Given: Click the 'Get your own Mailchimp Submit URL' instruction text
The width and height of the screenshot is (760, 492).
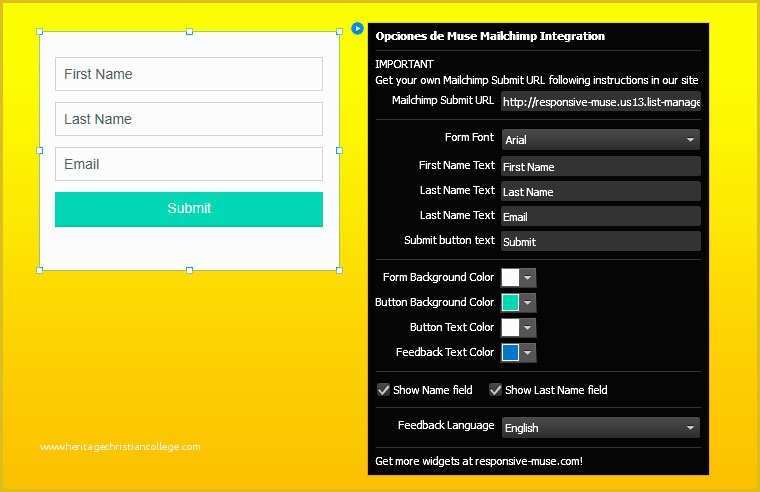Looking at the screenshot, I should coord(537,80).
